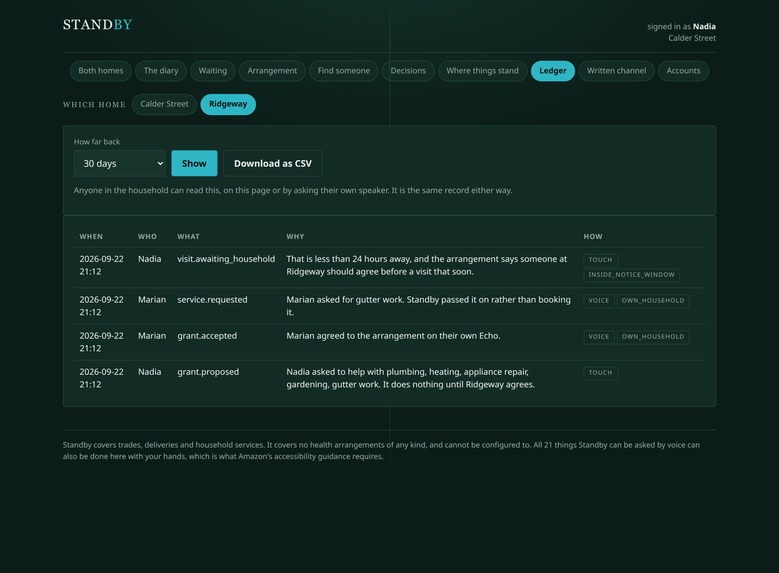This screenshot has width=779, height=573.
Task: Open Where things stand tab
Action: (482, 71)
